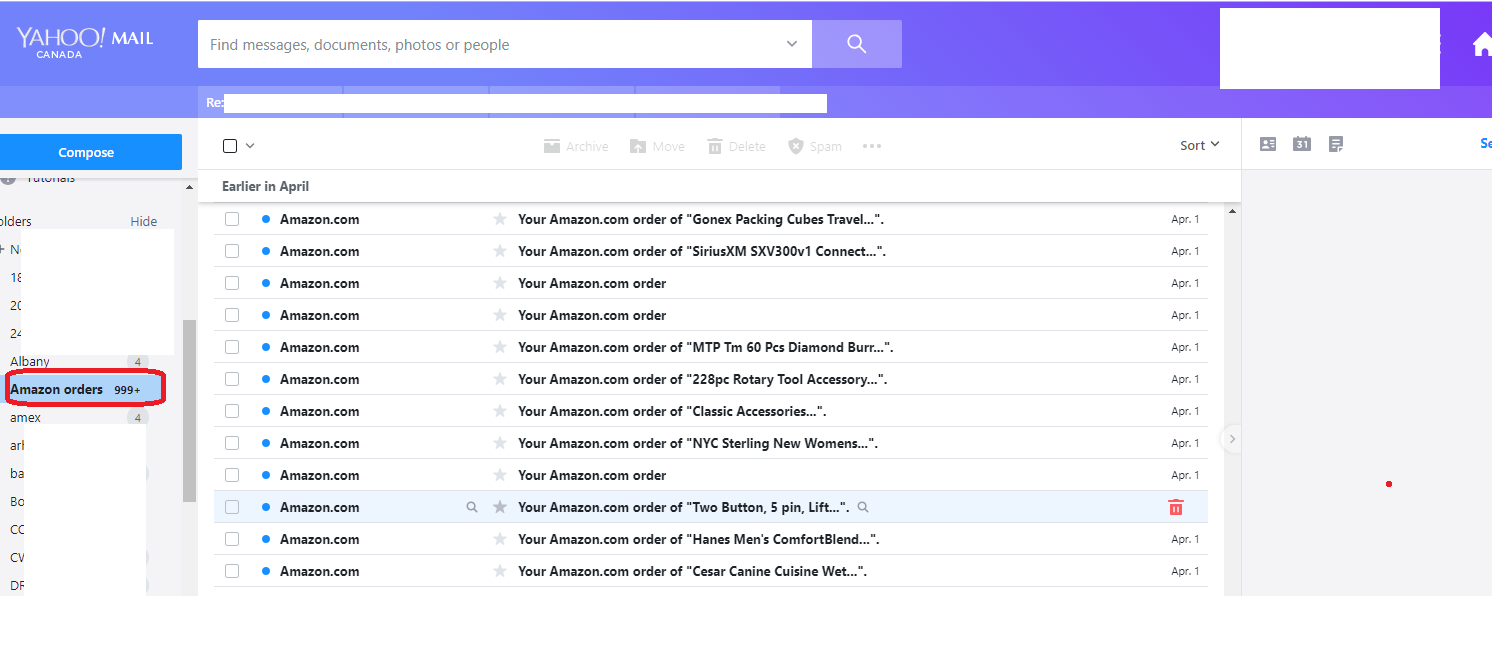Toggle the select-all messages checkbox

tap(230, 146)
